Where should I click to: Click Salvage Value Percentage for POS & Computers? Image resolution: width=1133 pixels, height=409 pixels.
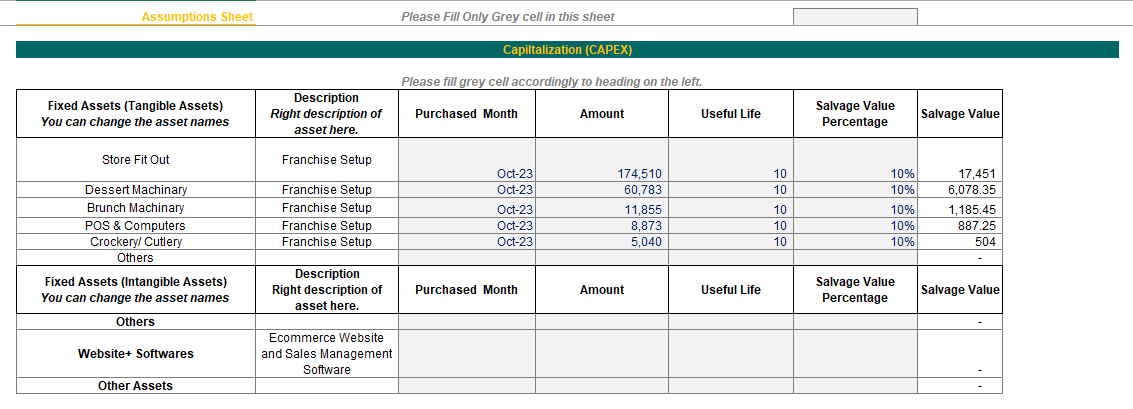tap(854, 226)
